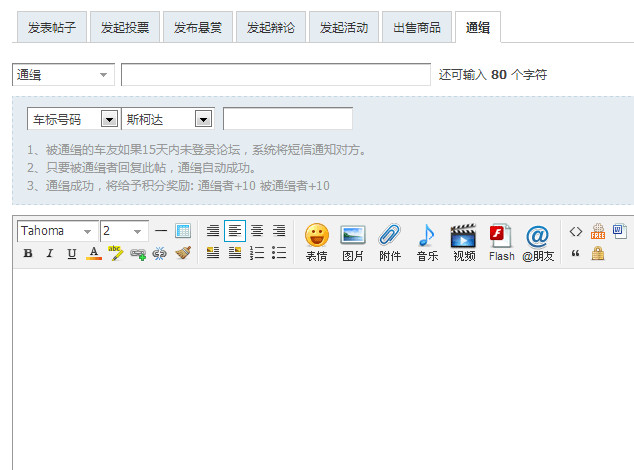Expand the 车标号码 dropdown
The image size is (634, 470).
(73, 119)
